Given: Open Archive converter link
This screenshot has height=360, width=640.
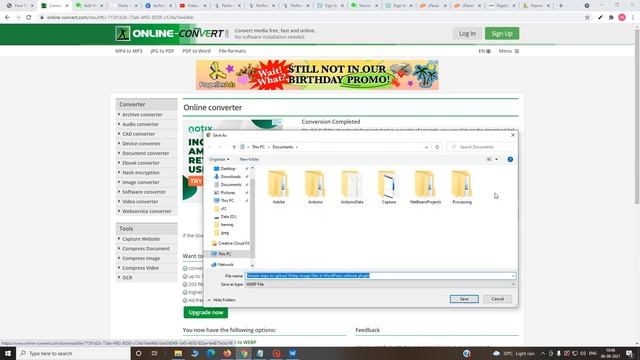Looking at the screenshot, I should [x=142, y=115].
